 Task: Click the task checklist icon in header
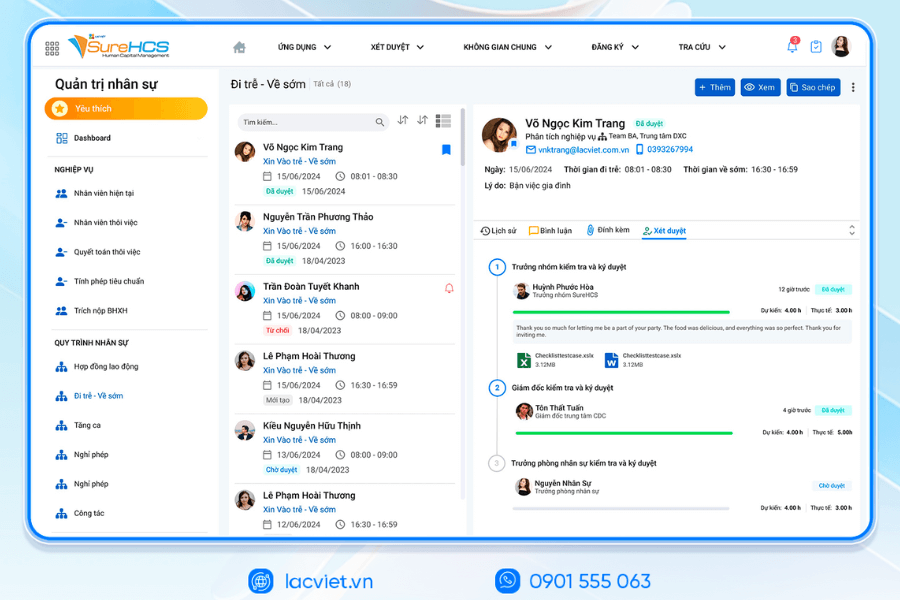816,47
